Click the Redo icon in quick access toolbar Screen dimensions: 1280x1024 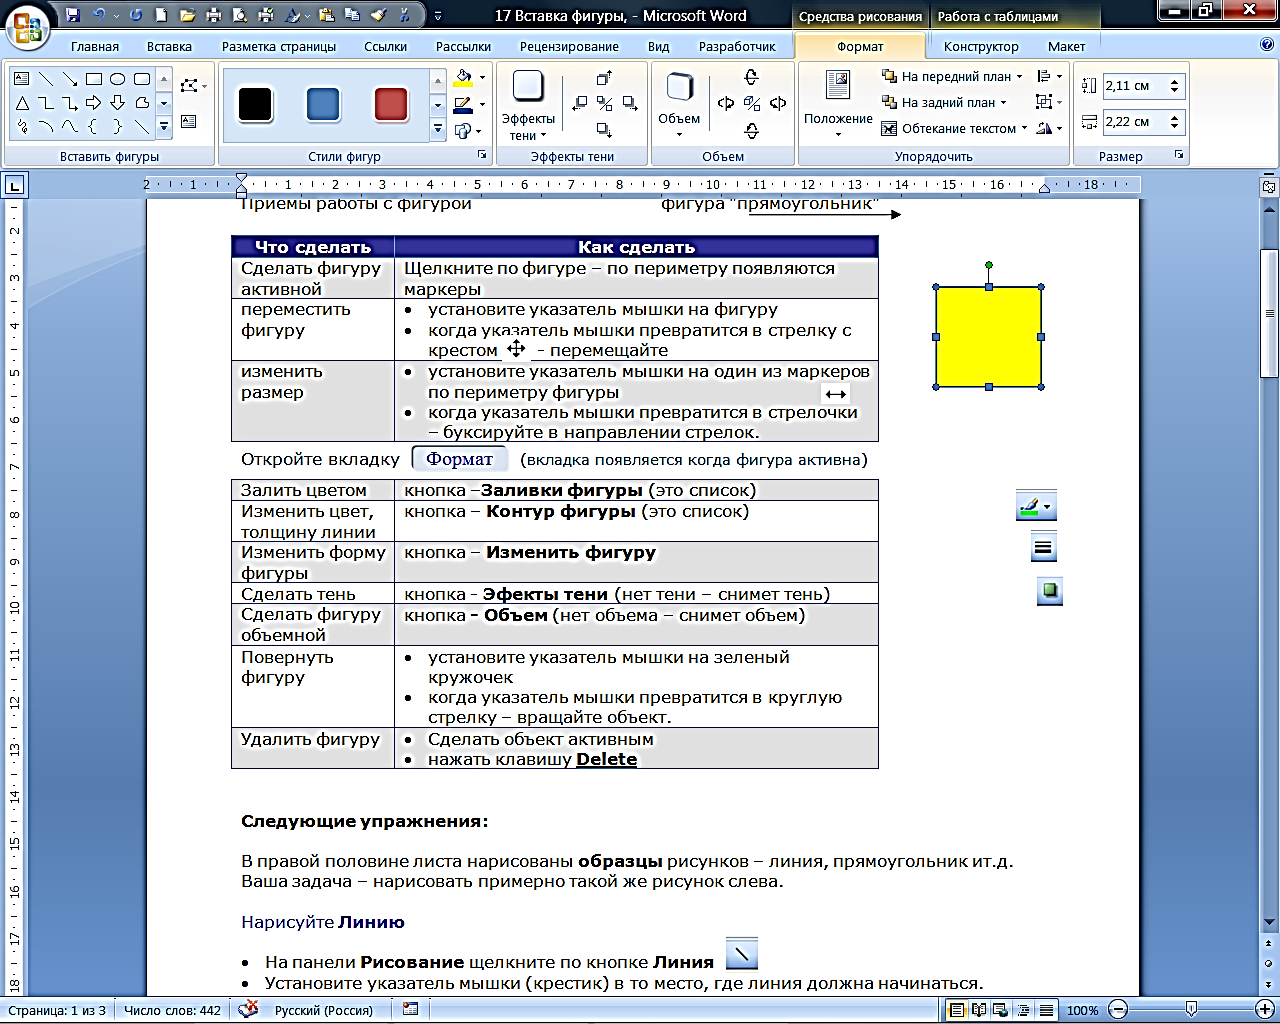coord(136,15)
